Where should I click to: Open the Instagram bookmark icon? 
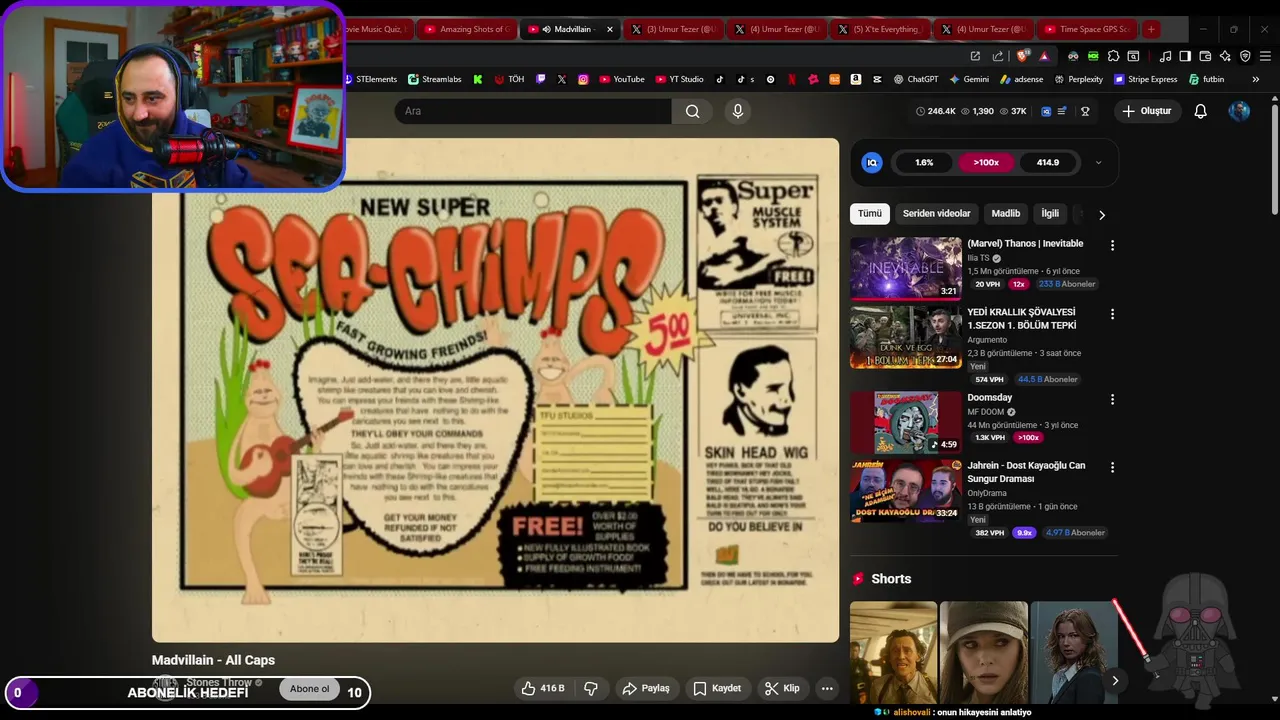coord(583,79)
